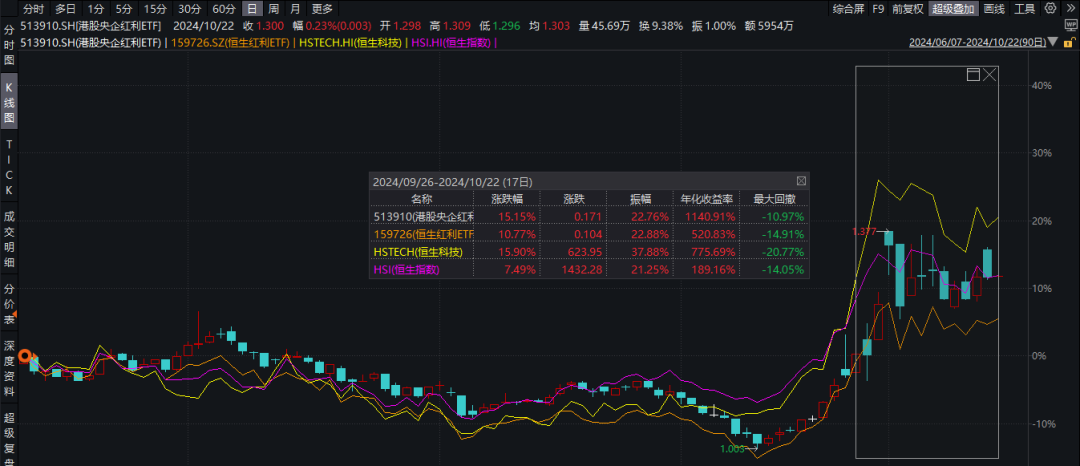Click the F9 button
The width and height of the screenshot is (1080, 466).
[x=878, y=9]
